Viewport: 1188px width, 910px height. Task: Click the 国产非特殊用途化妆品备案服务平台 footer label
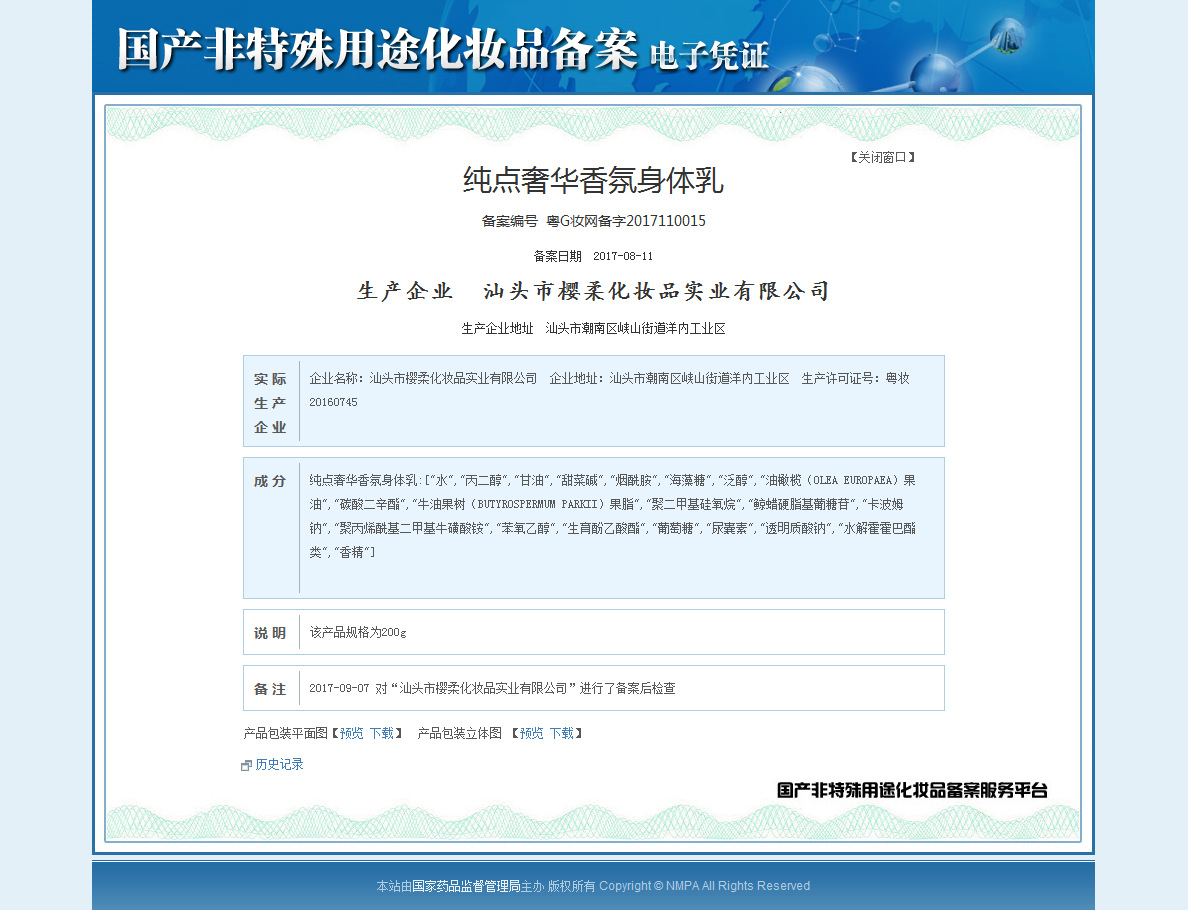coord(912,790)
